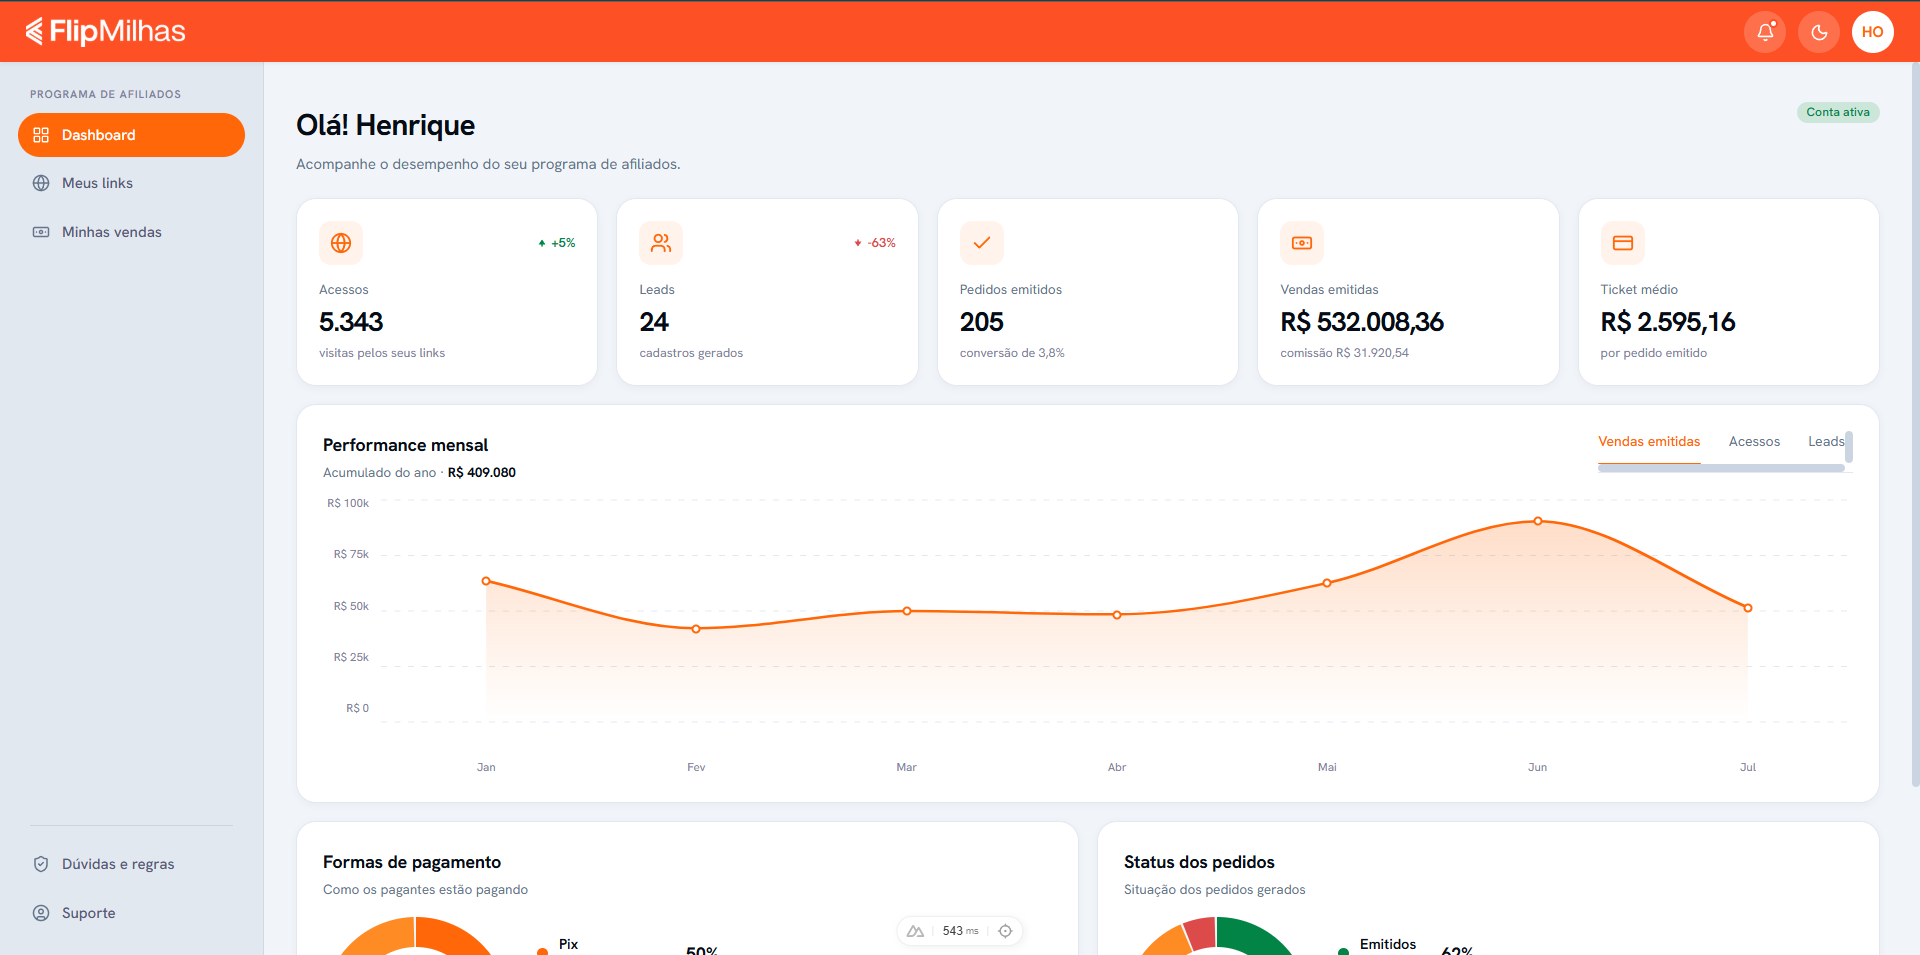Click the Conta ativa status badge
1920x955 pixels.
click(x=1838, y=112)
